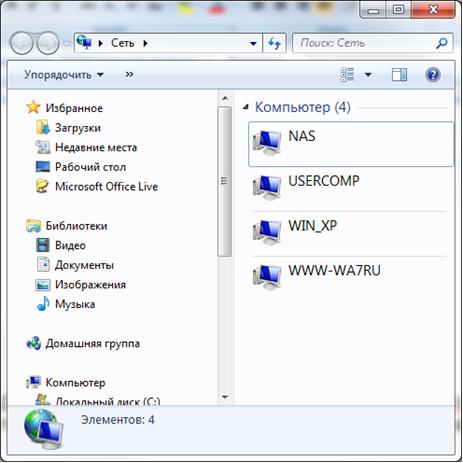Image resolution: width=463 pixels, height=463 pixels.
Task: Click the Видео library icon
Action: (43, 245)
